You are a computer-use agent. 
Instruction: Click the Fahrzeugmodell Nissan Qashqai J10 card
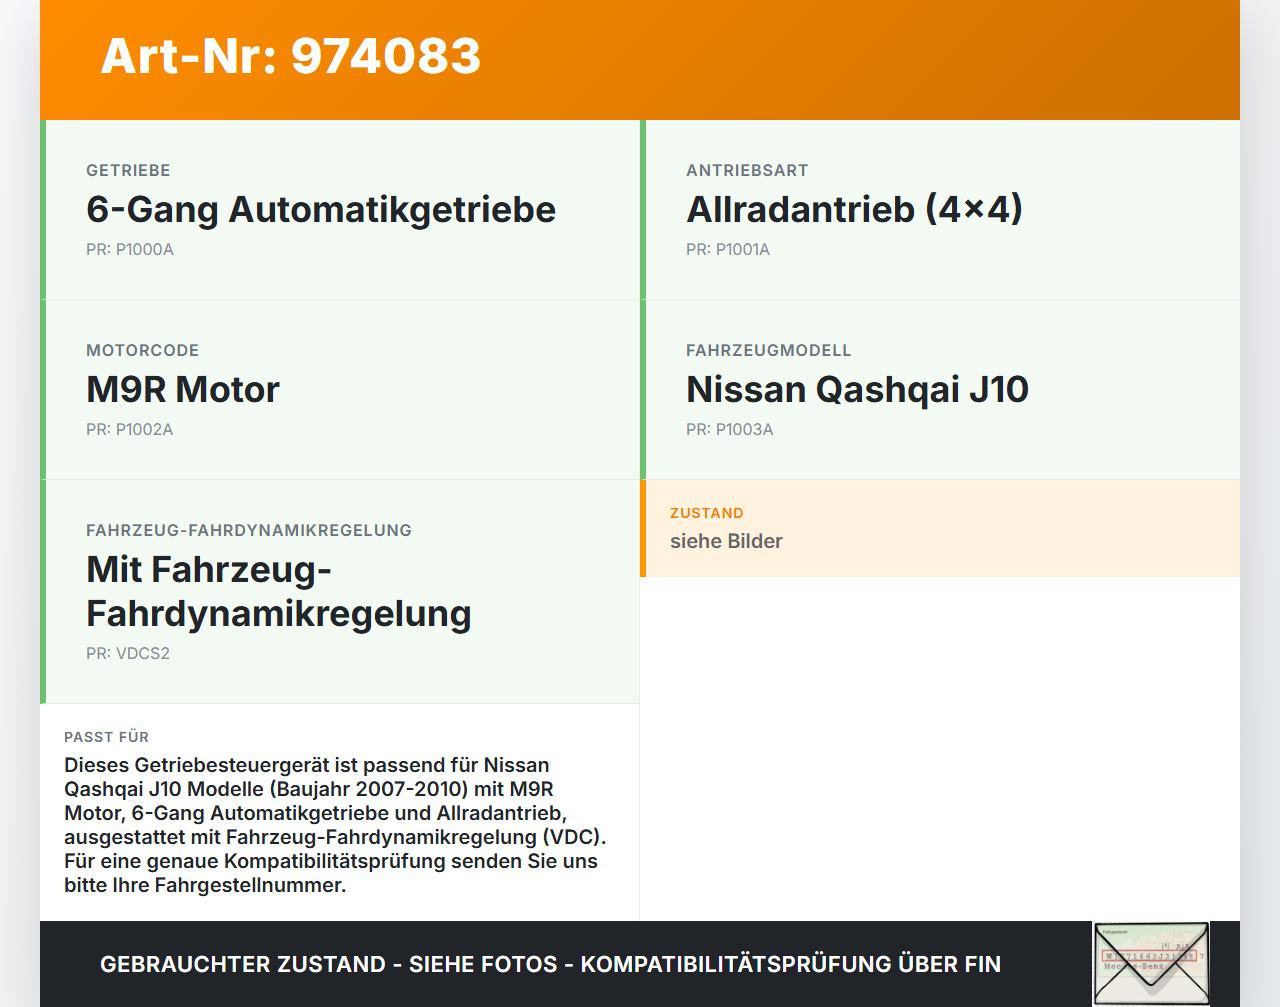[x=940, y=389]
